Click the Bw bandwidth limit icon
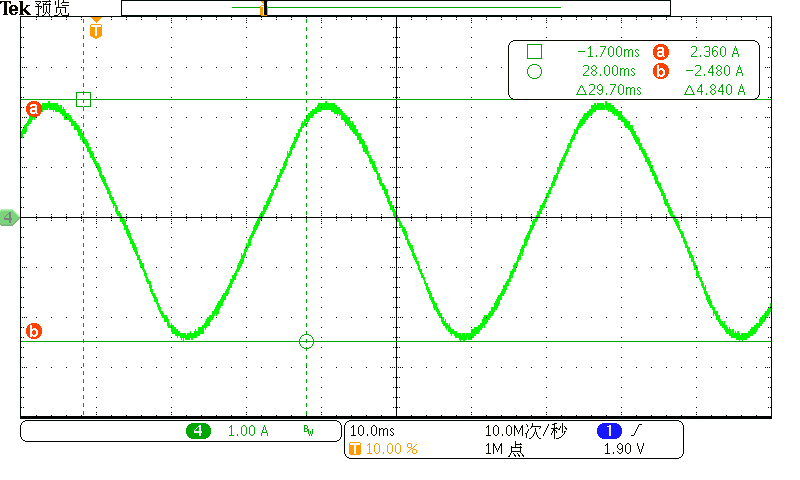Image resolution: width=800 pixels, height=480 pixels. [x=308, y=432]
